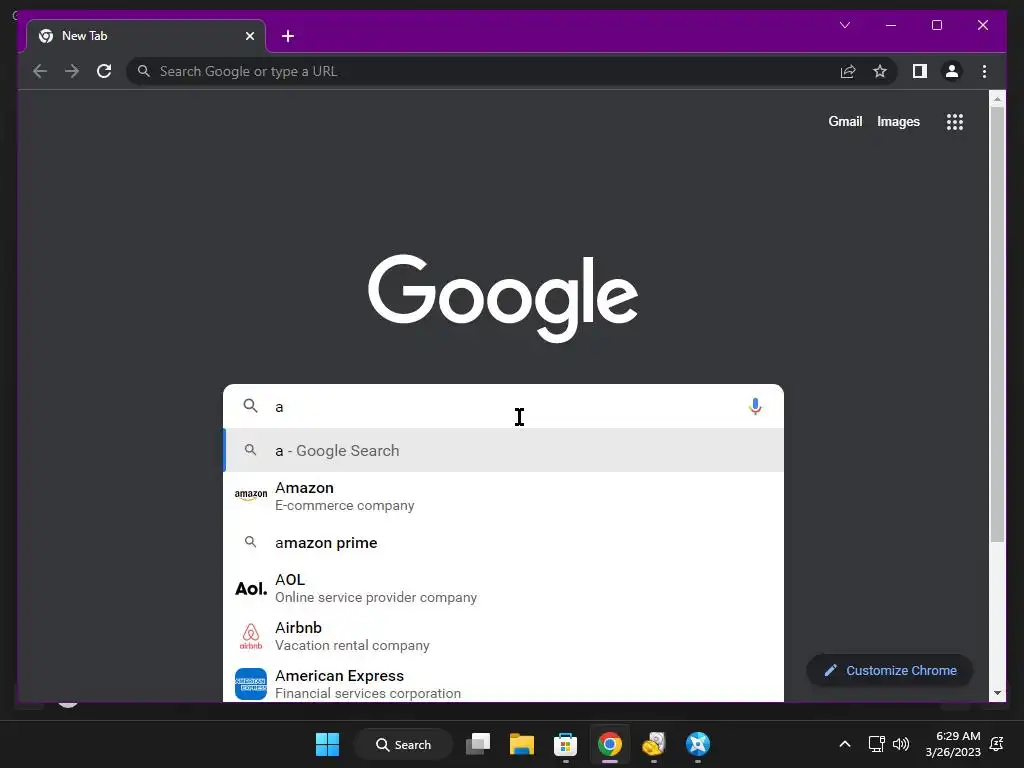
Task: Open the clock showing 6:29 AM
Action: coord(953,744)
